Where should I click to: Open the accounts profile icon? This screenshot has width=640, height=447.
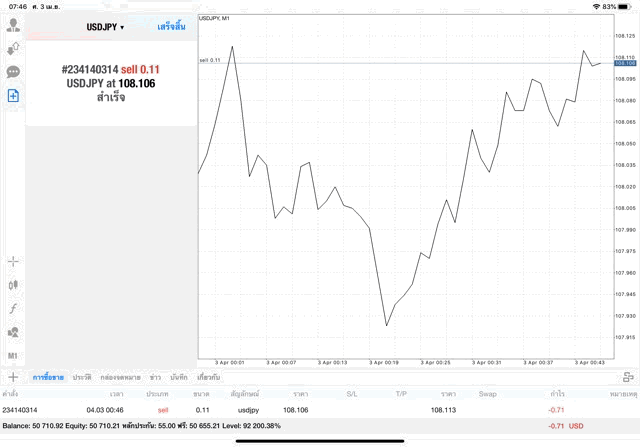point(13,24)
